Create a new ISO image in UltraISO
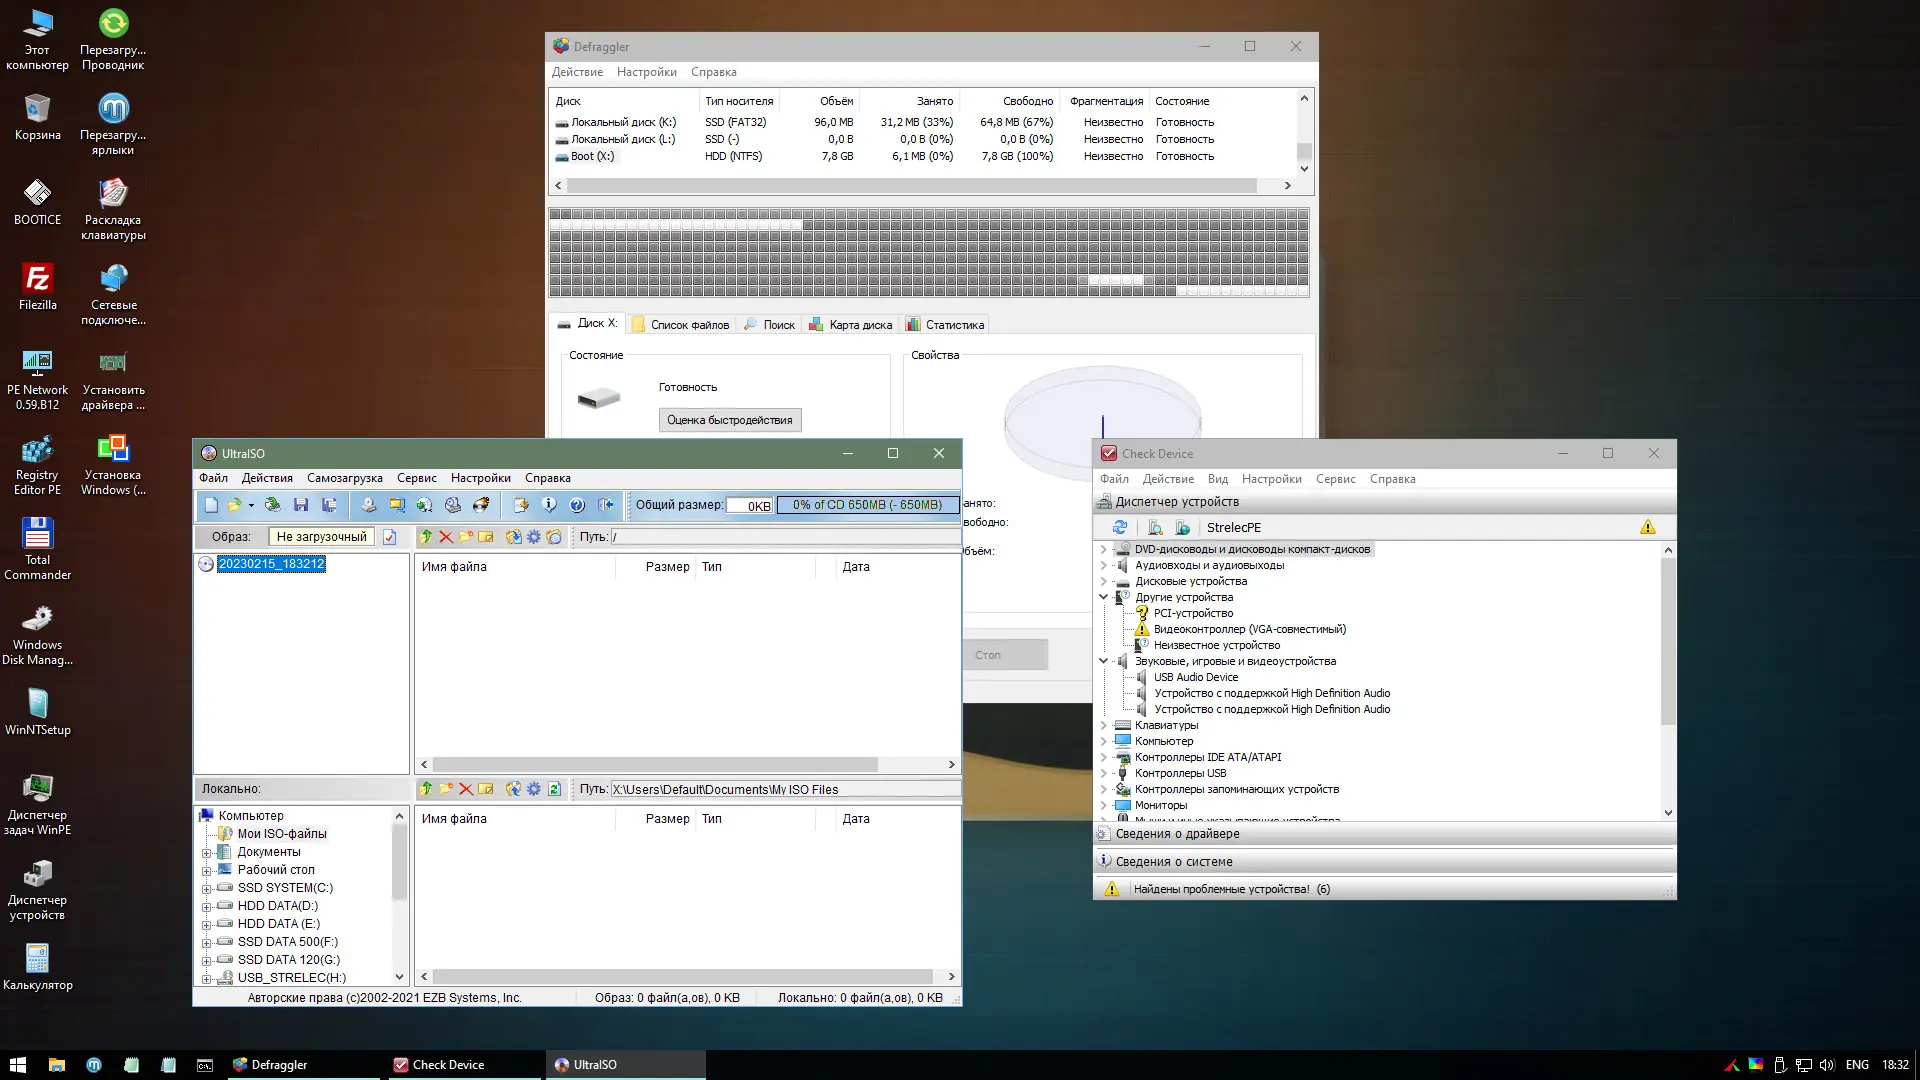The width and height of the screenshot is (1920, 1080). tap(212, 505)
